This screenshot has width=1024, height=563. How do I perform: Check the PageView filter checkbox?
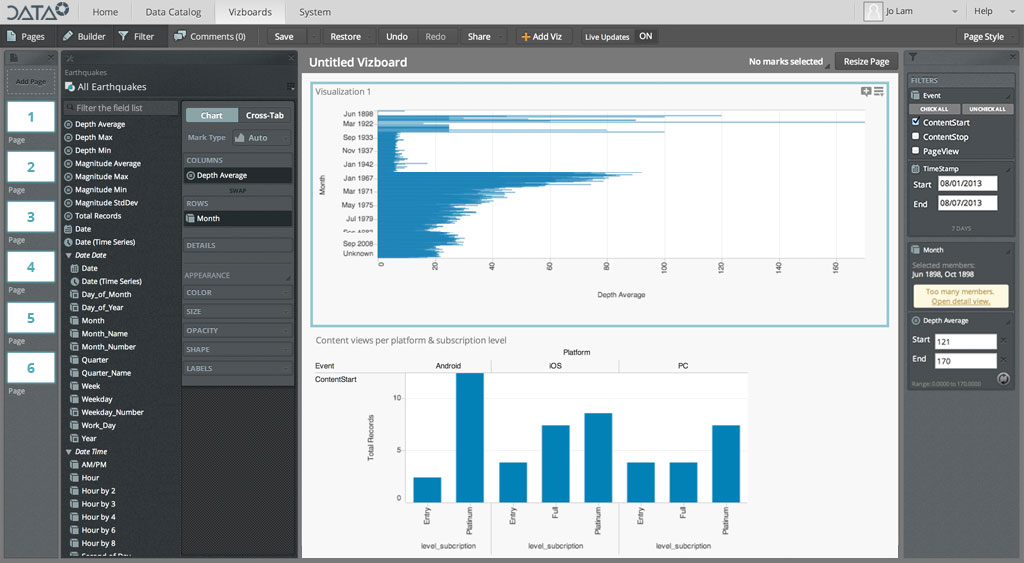pyautogui.click(x=916, y=151)
